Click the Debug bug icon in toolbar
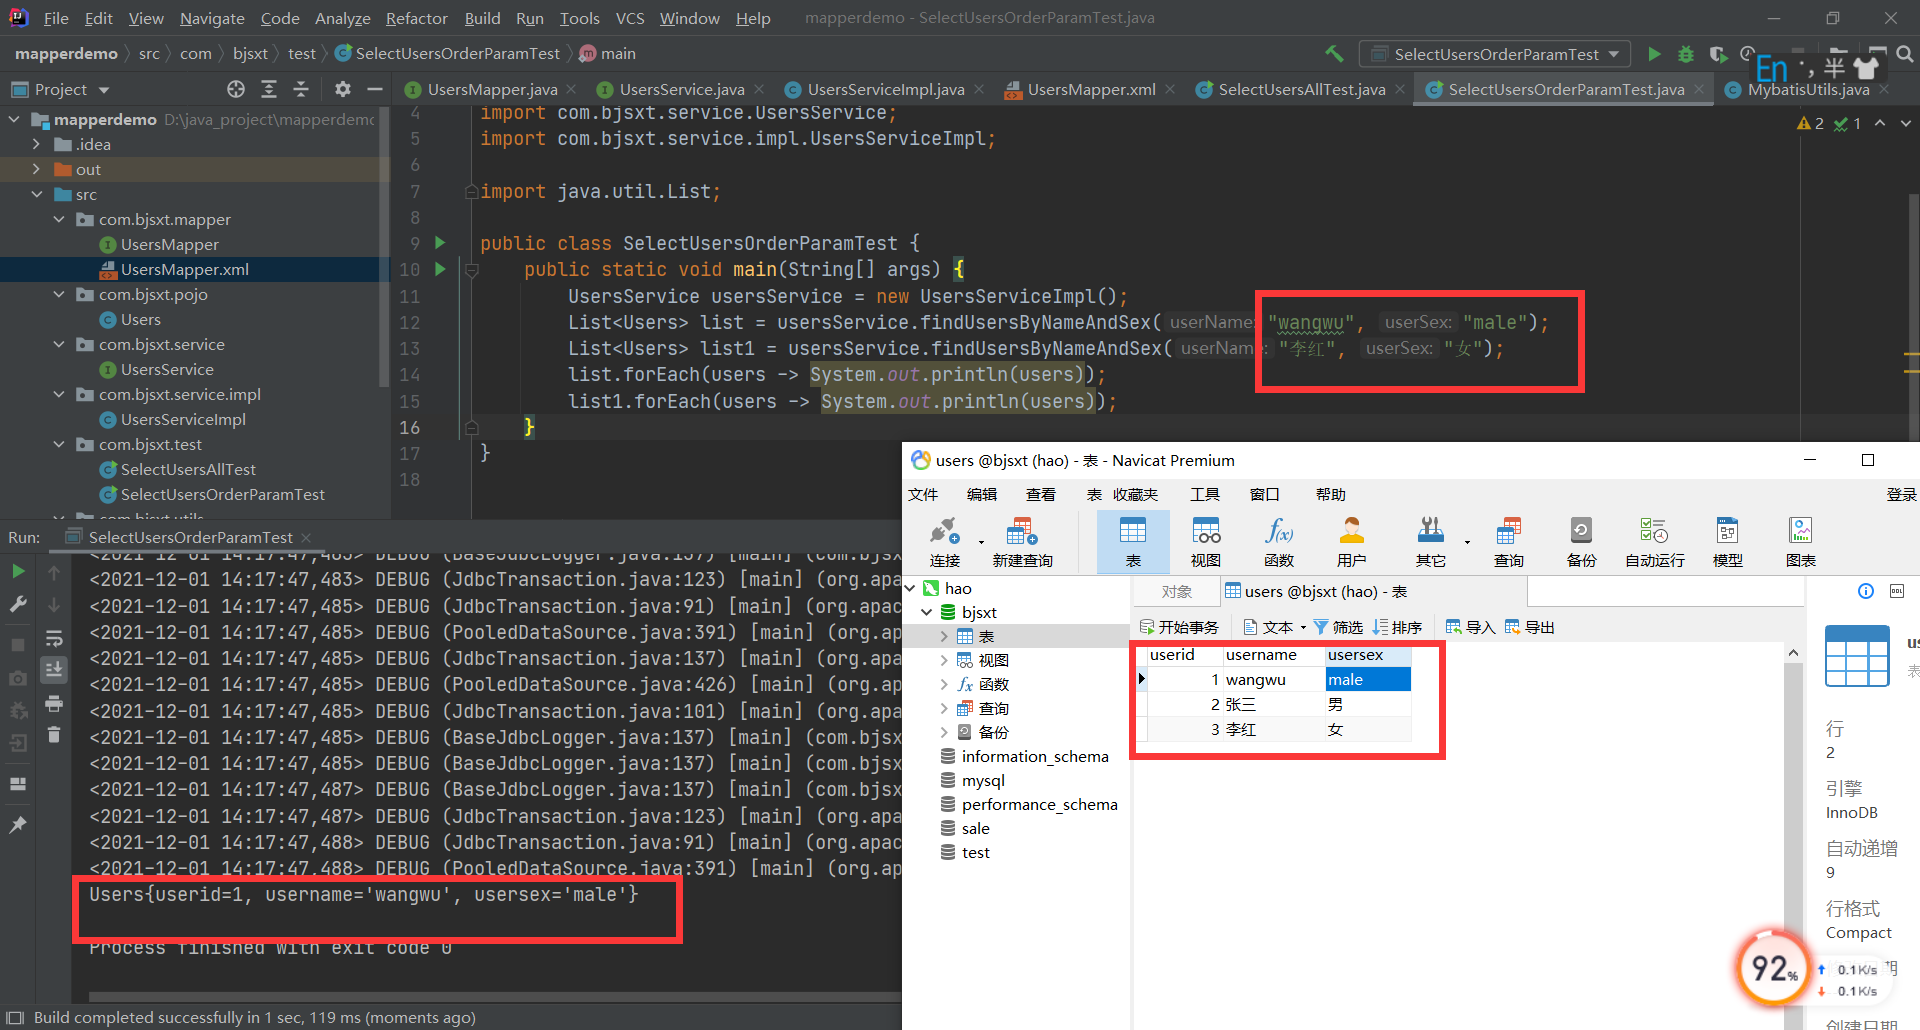Screen dimensions: 1920x1030 1686,54
